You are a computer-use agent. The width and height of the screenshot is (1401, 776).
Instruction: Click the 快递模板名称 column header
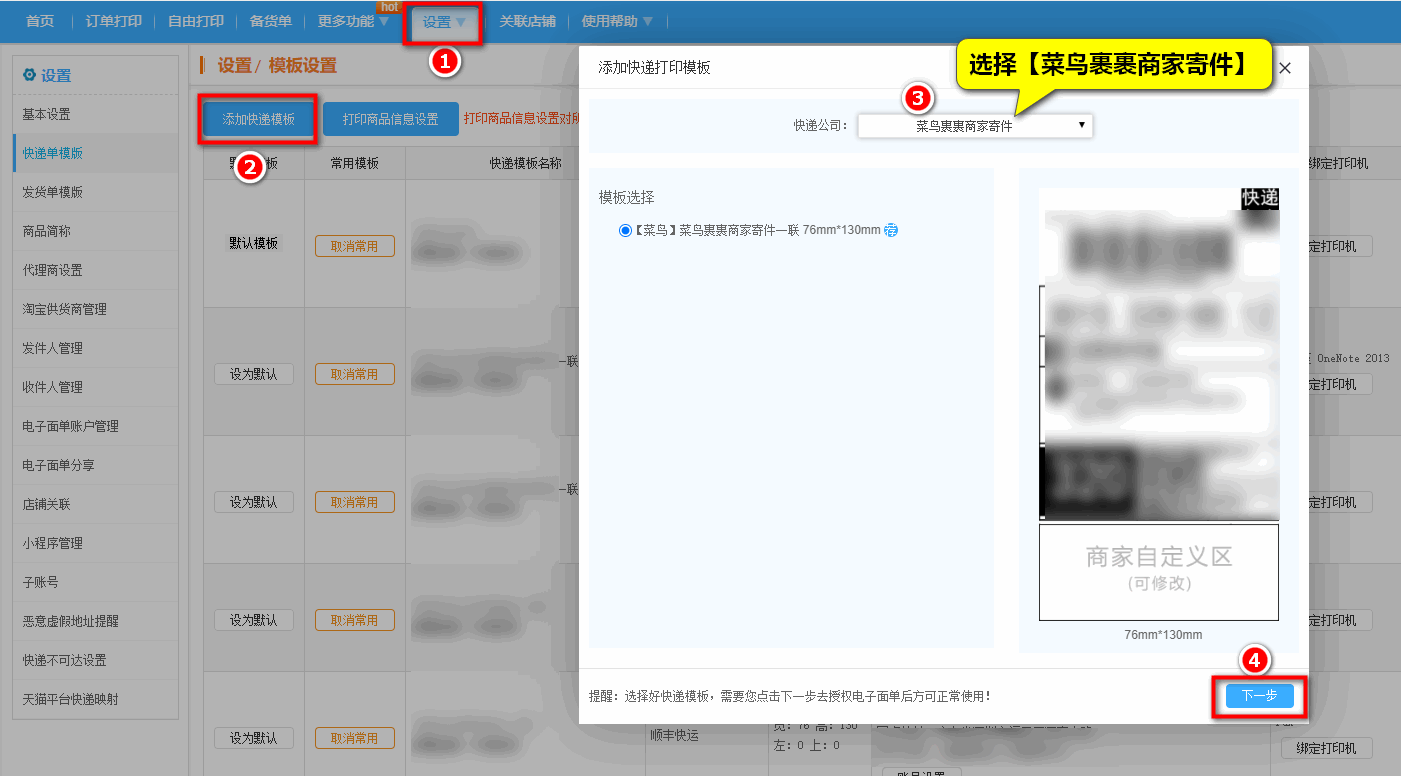(525, 164)
